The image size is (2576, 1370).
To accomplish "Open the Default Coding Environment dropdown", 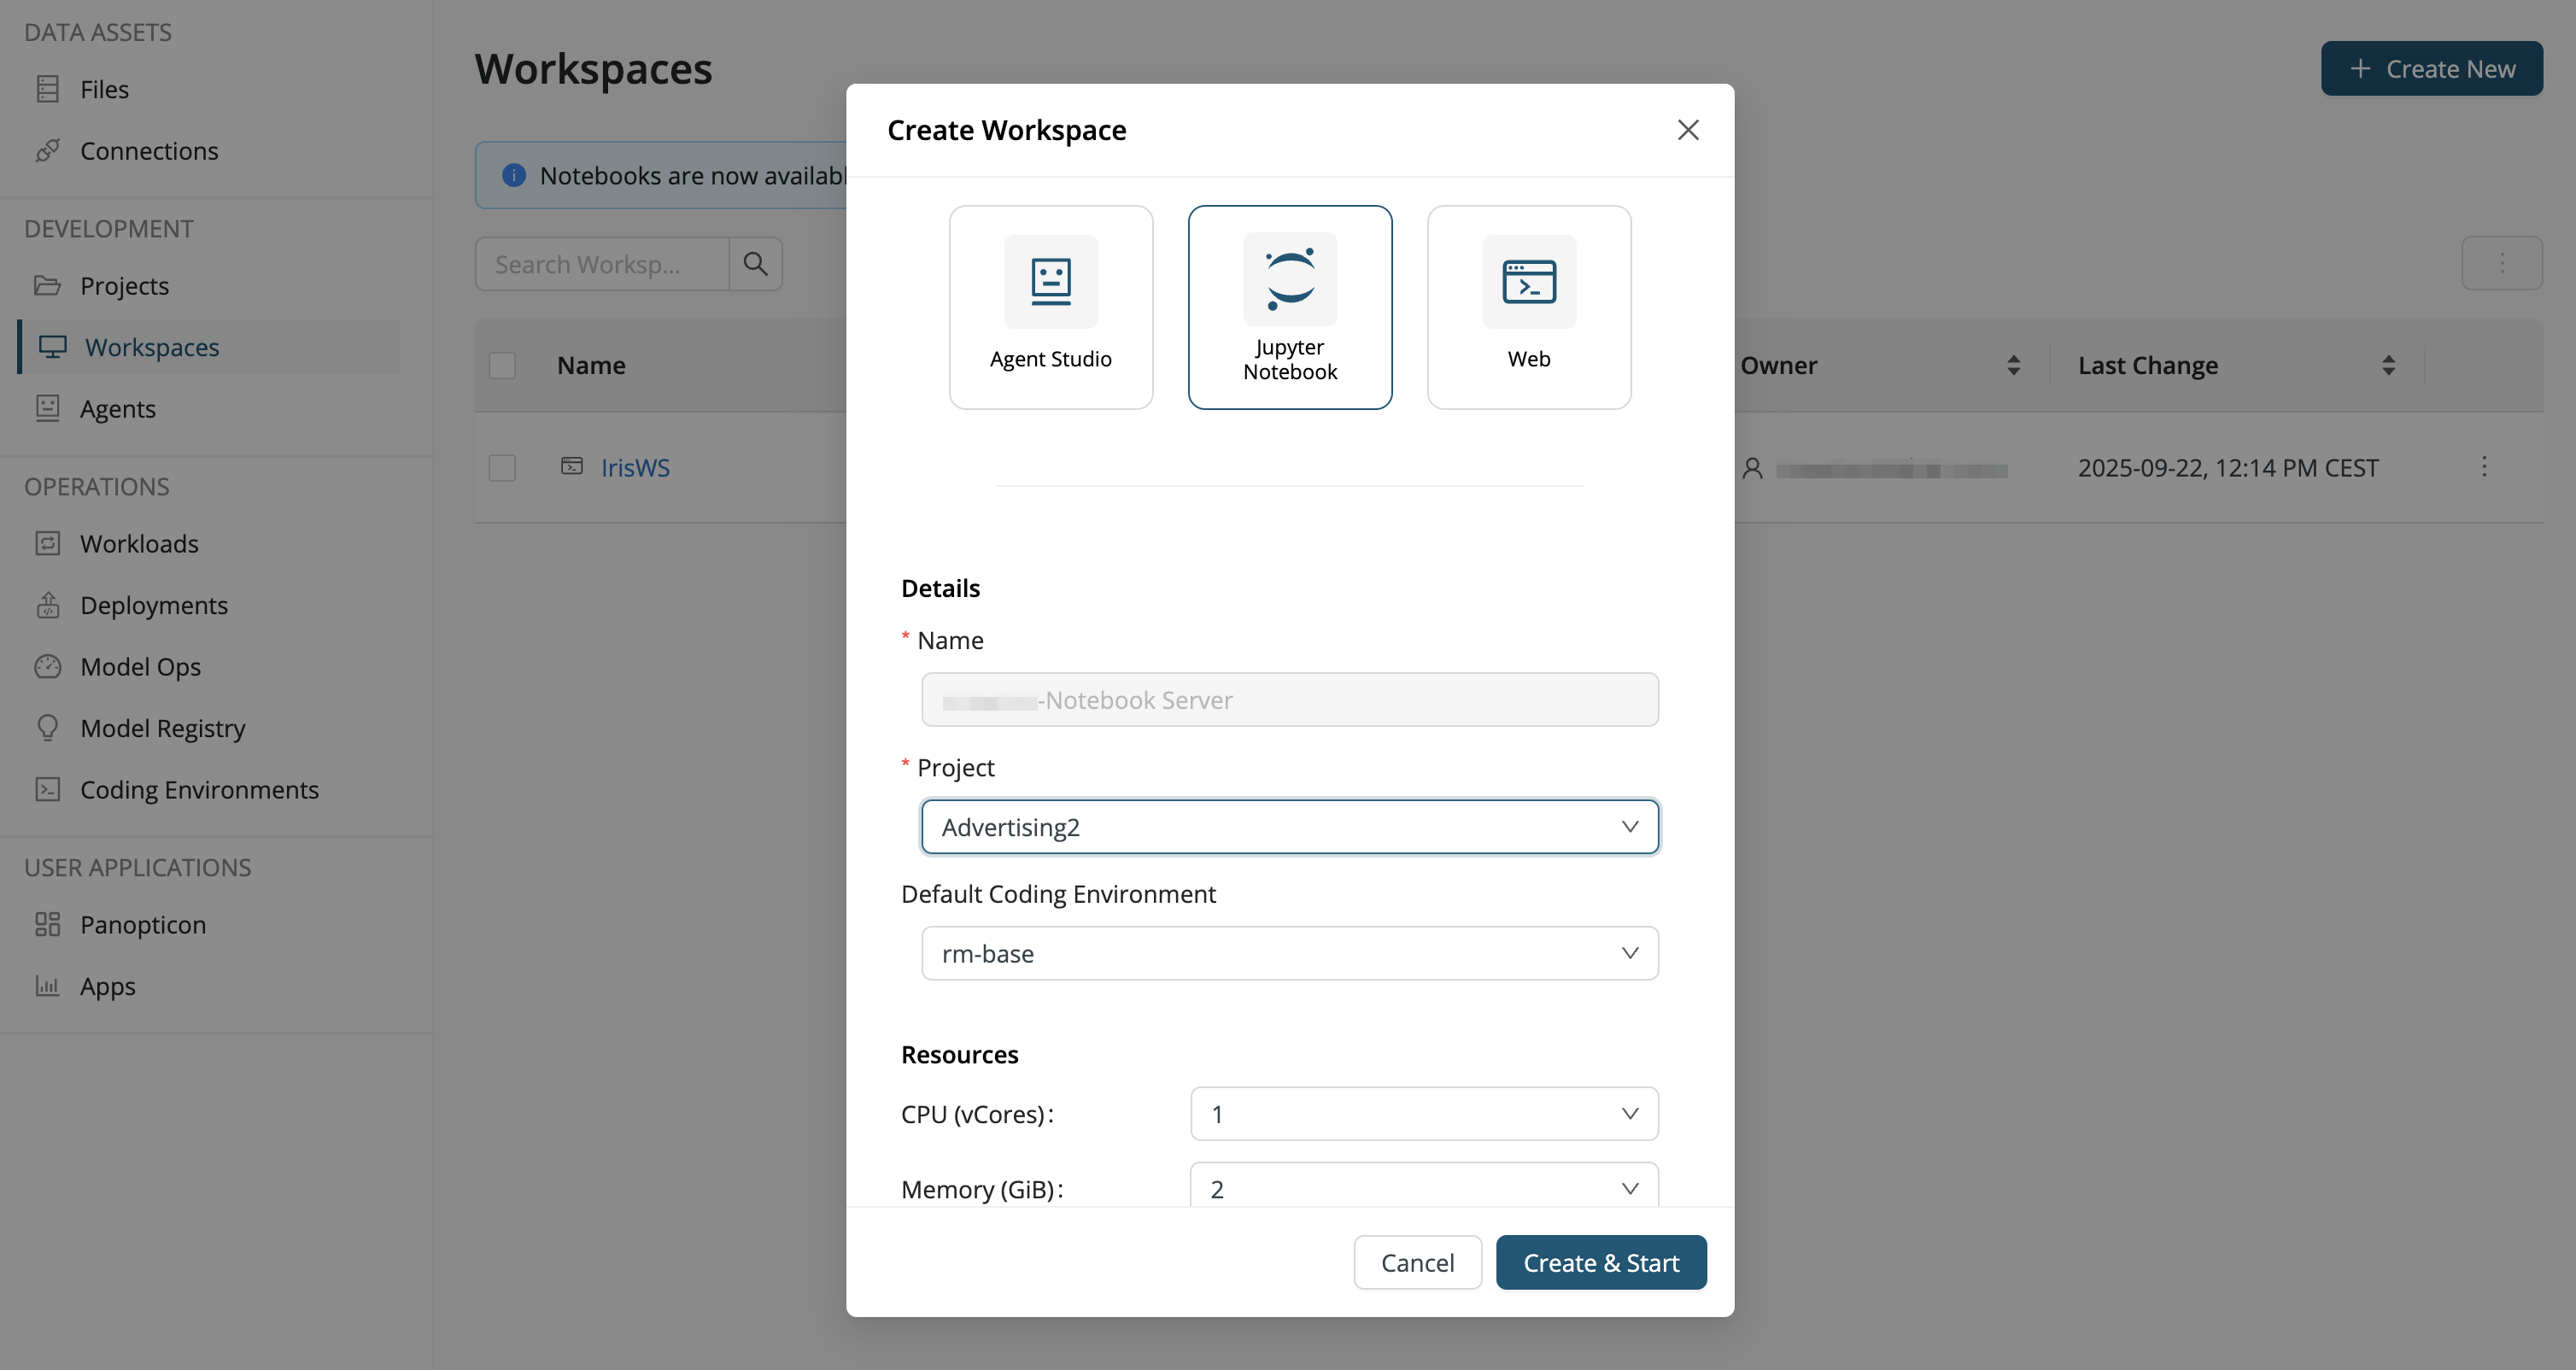I will coord(1289,953).
